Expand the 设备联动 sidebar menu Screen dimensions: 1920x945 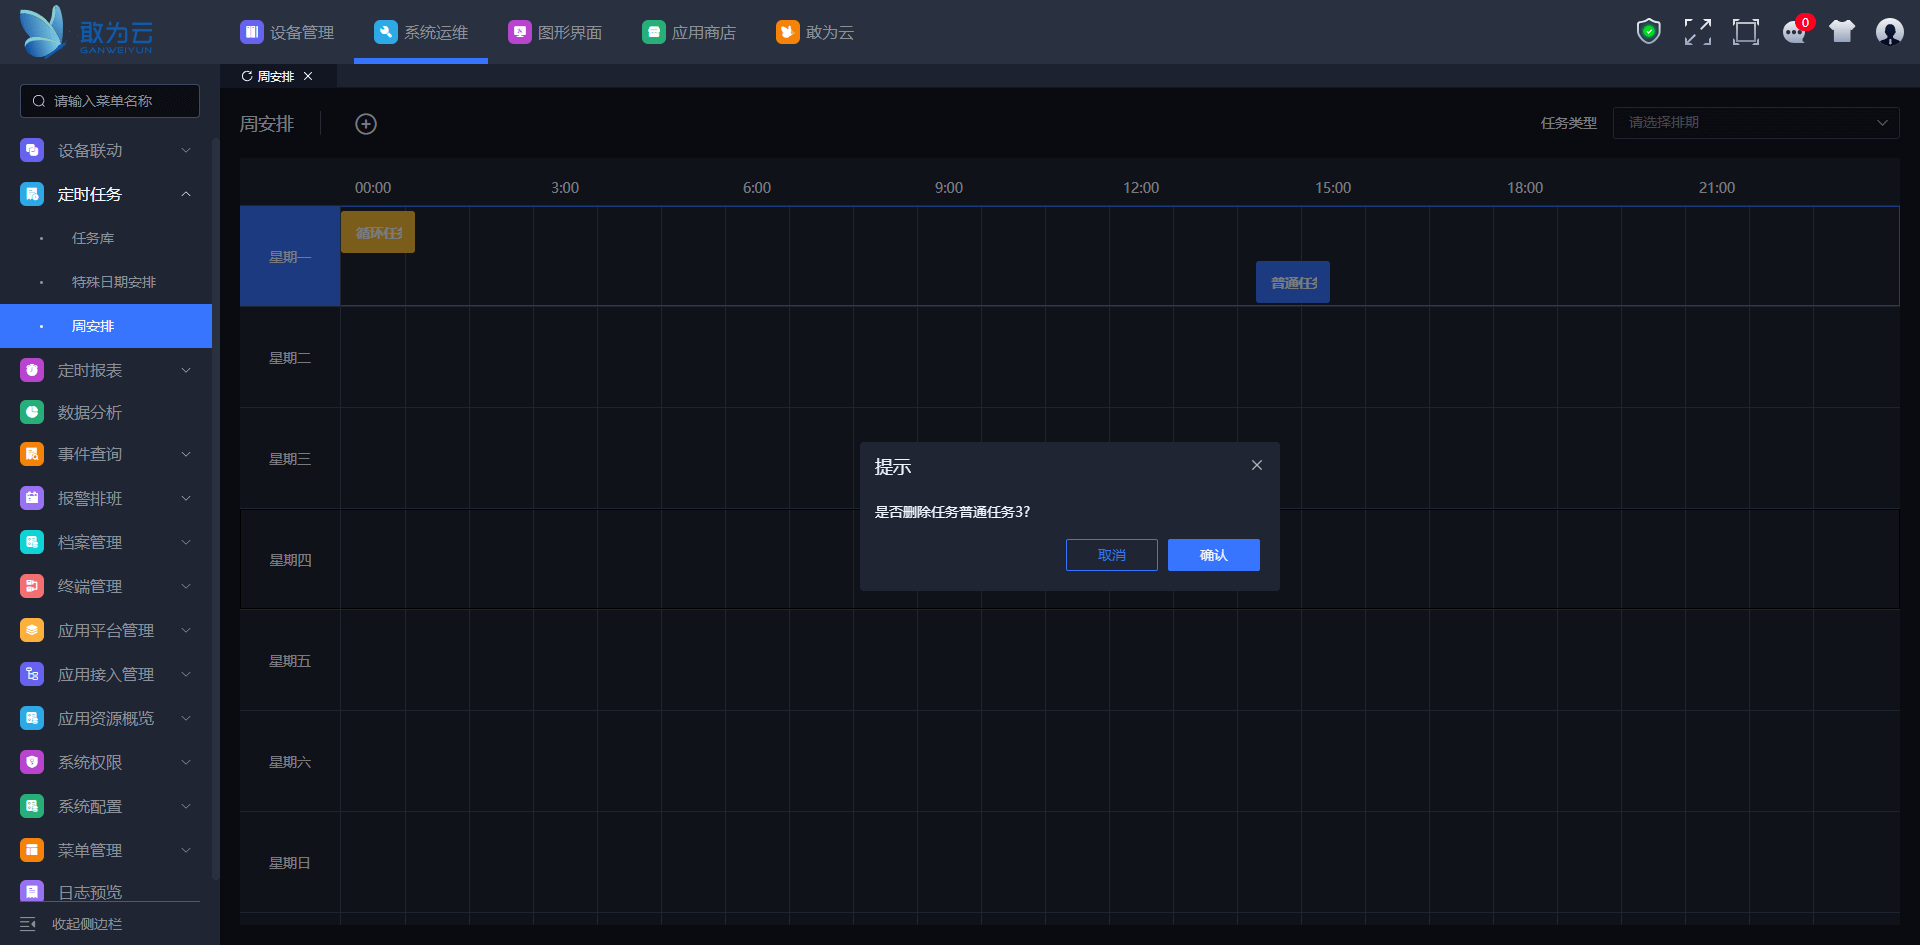pyautogui.click(x=106, y=150)
